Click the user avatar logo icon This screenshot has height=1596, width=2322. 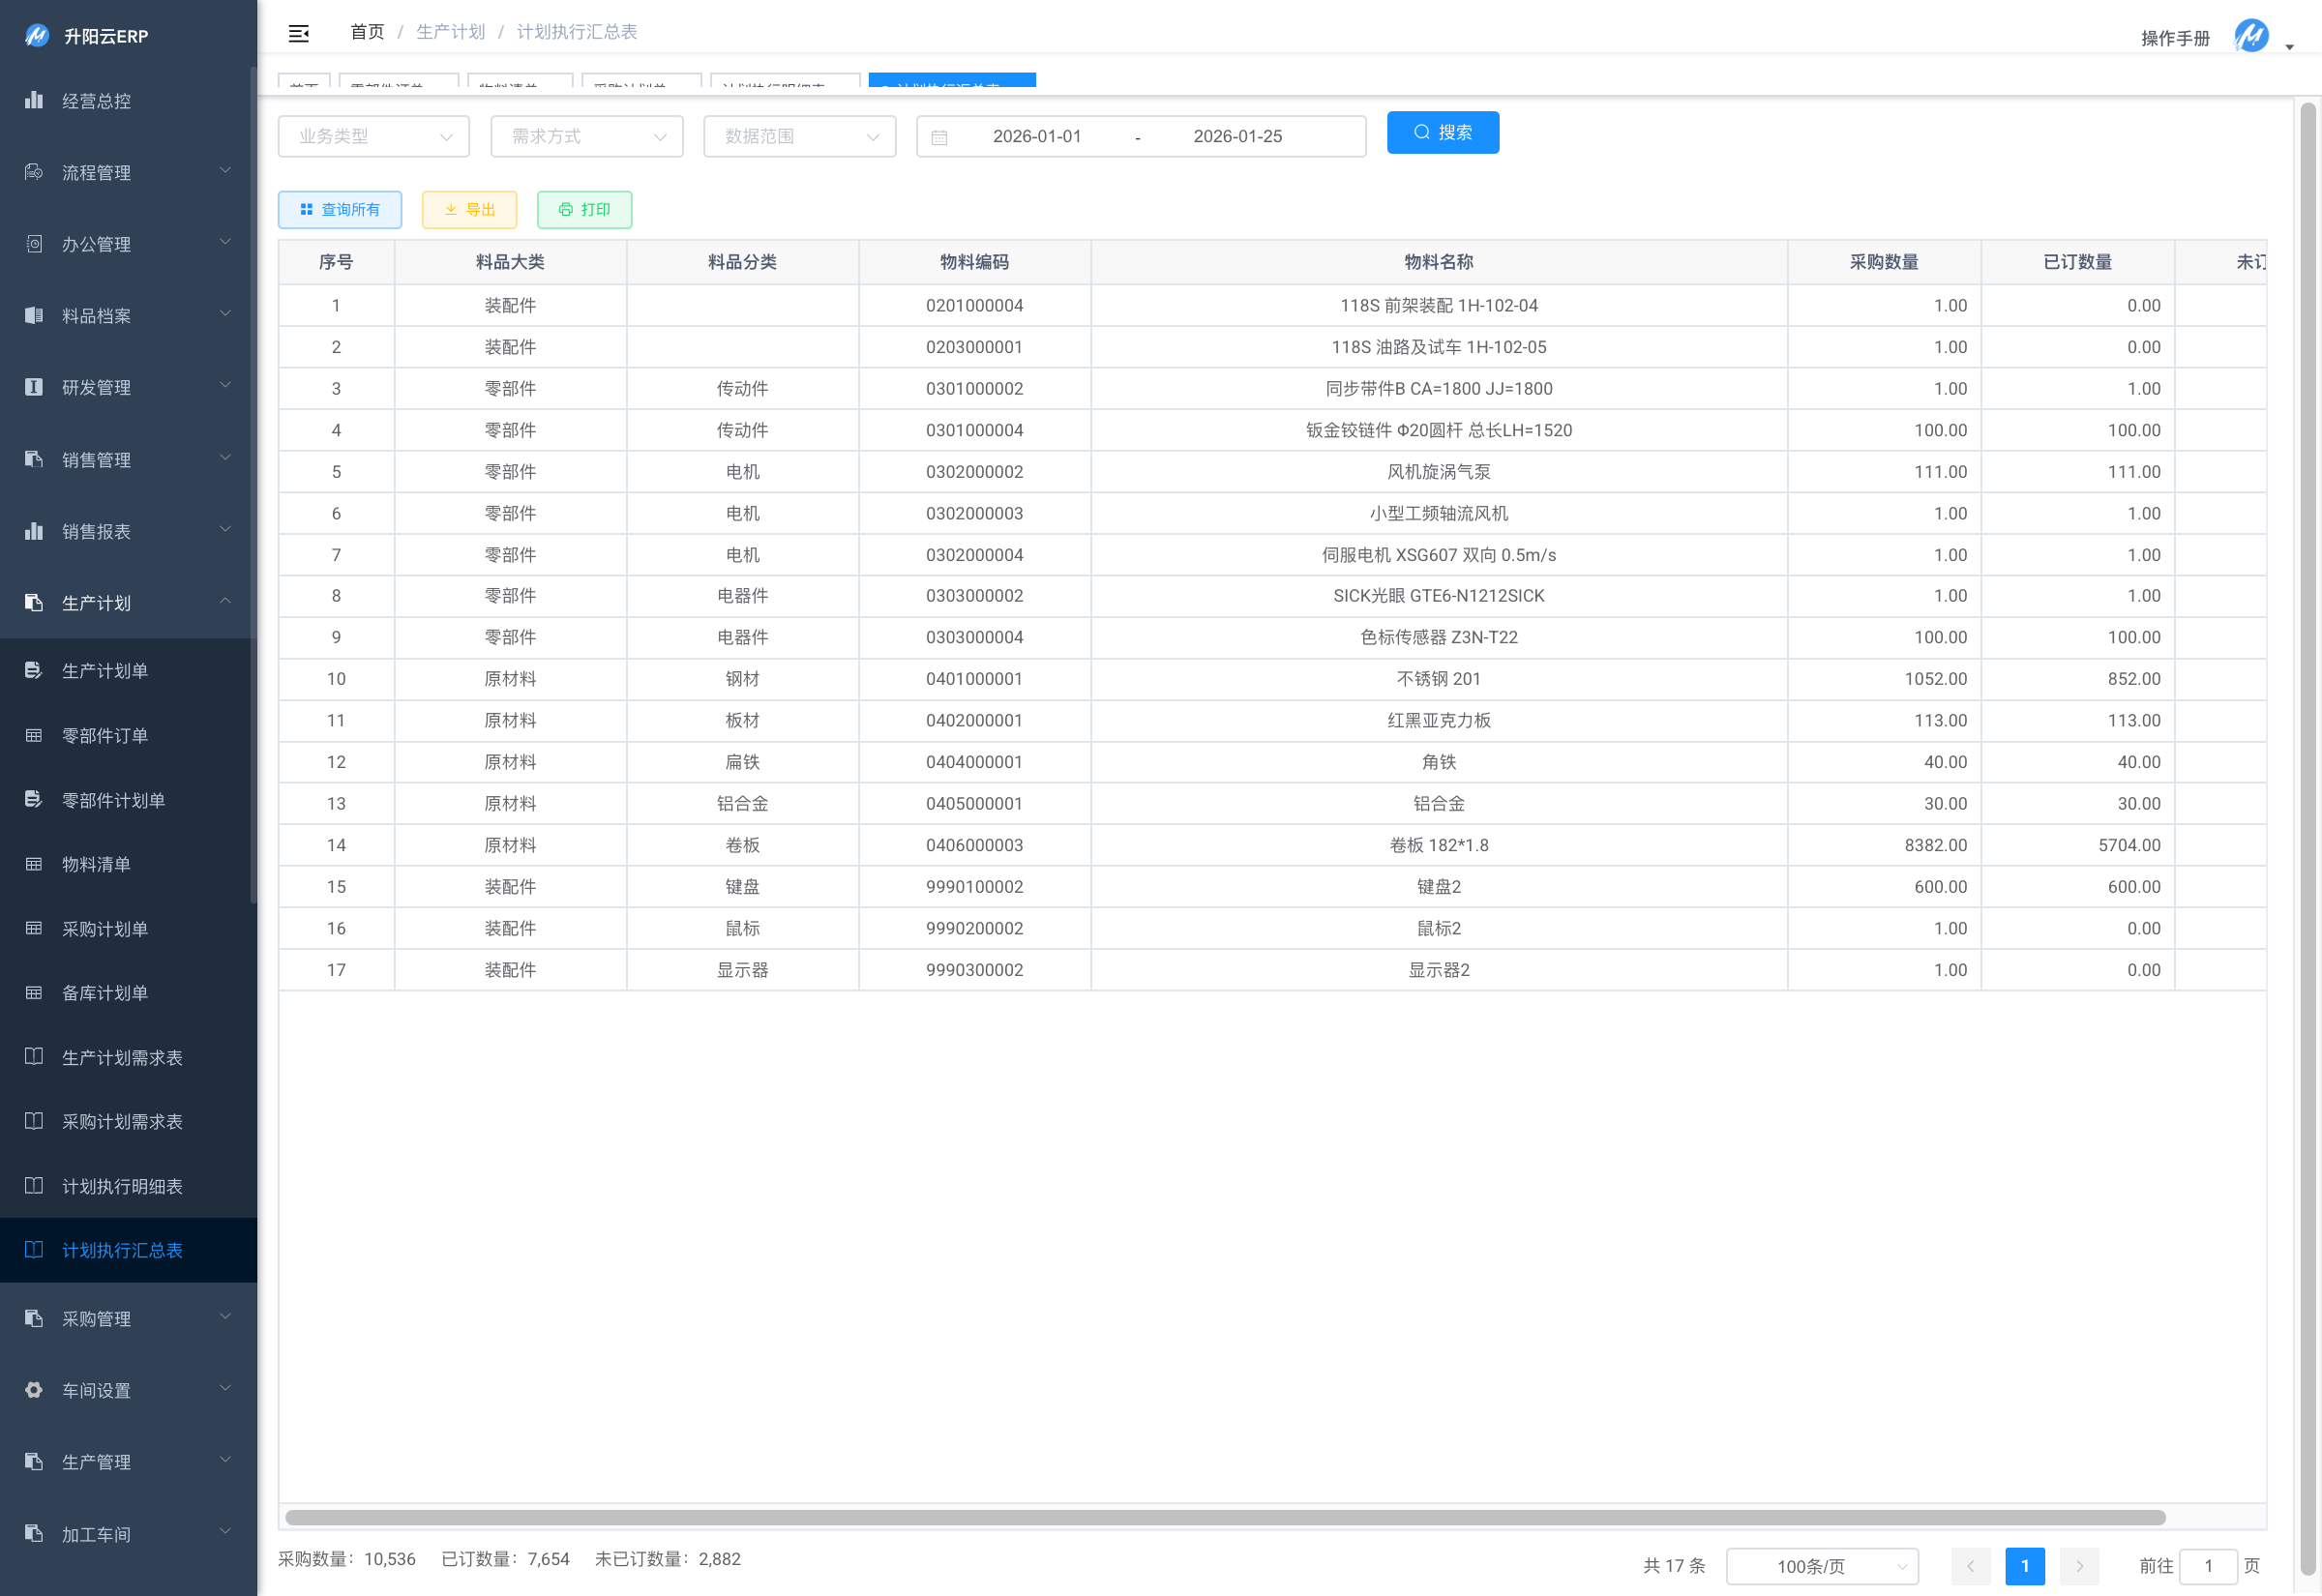[2250, 36]
